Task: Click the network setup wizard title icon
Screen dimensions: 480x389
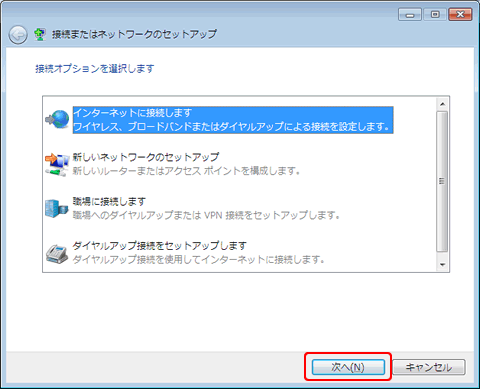Action: 40,34
